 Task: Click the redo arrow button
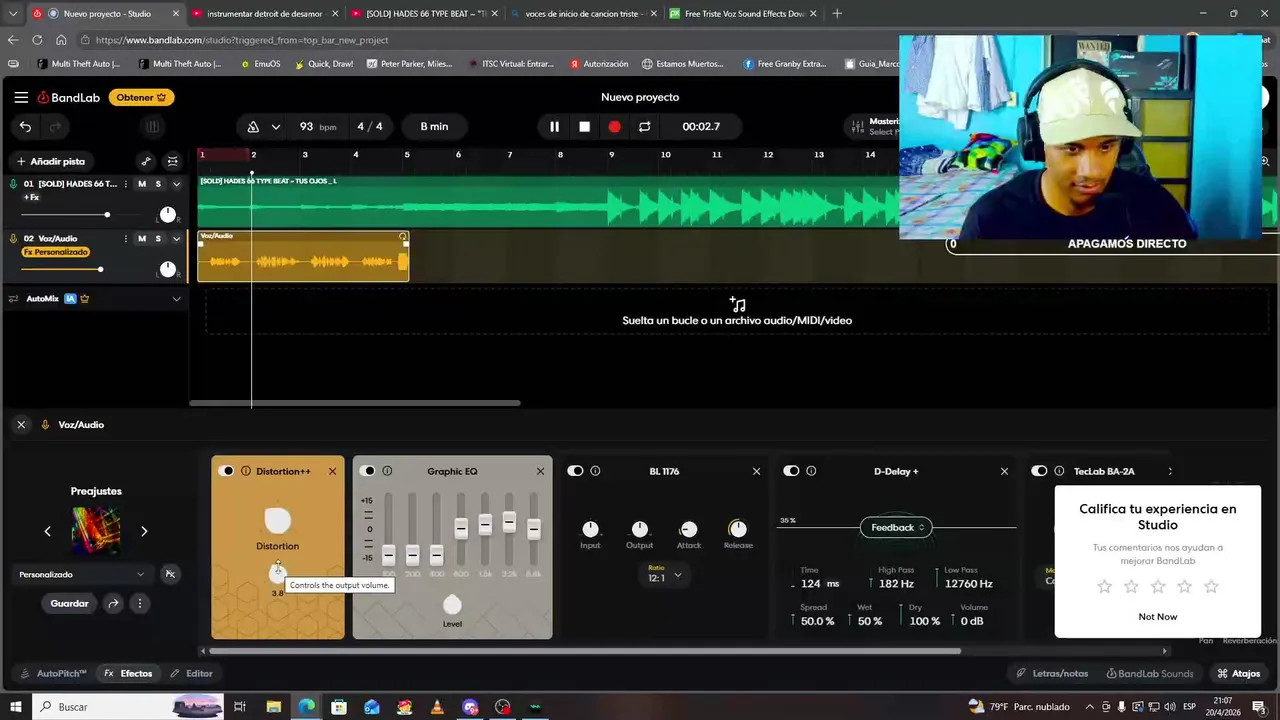click(55, 127)
